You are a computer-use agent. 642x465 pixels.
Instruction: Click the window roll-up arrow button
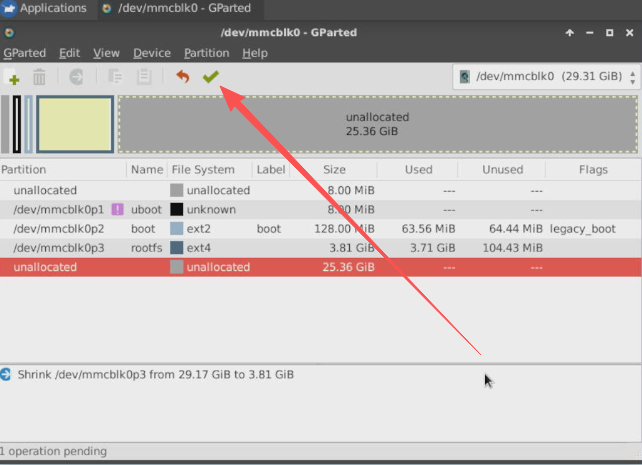click(570, 33)
